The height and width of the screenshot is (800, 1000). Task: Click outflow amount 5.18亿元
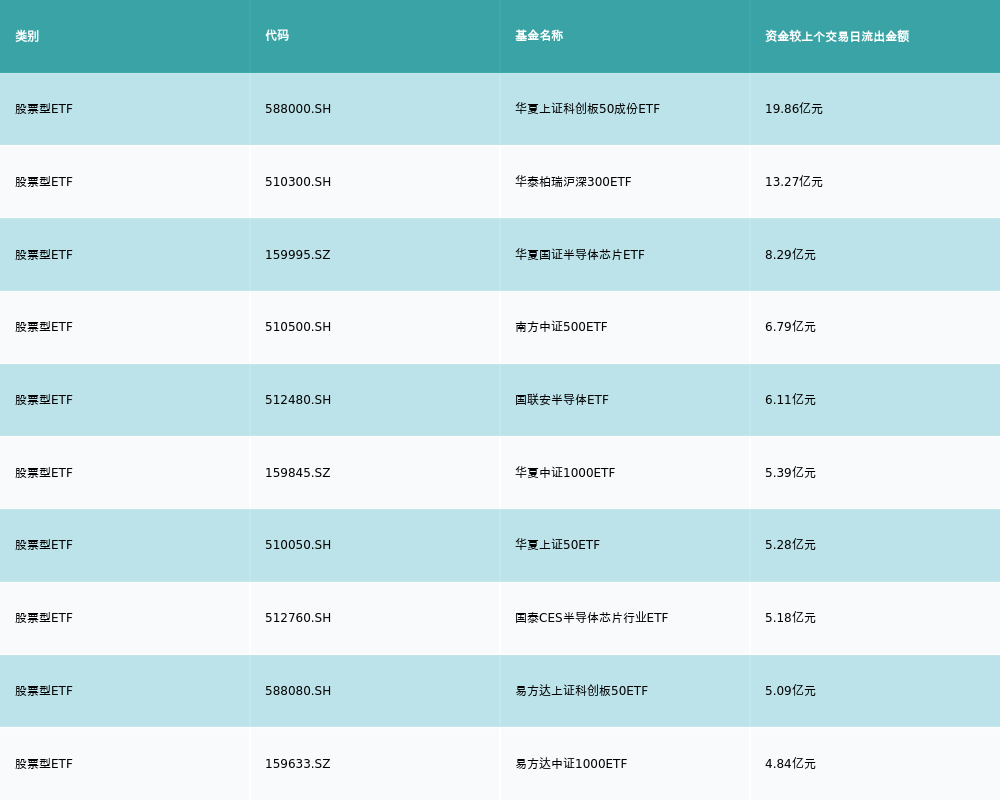pyautogui.click(x=790, y=618)
